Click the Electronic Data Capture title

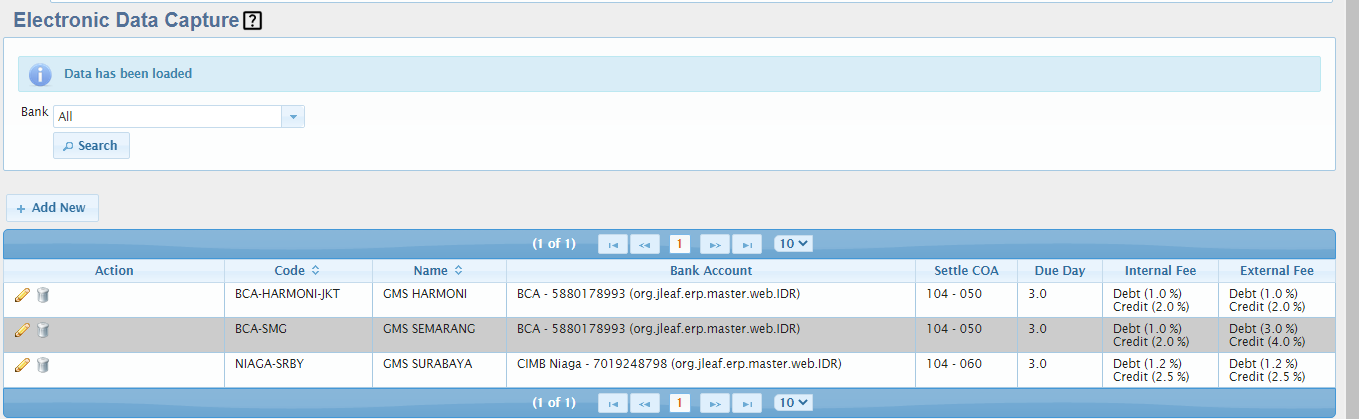[126, 20]
